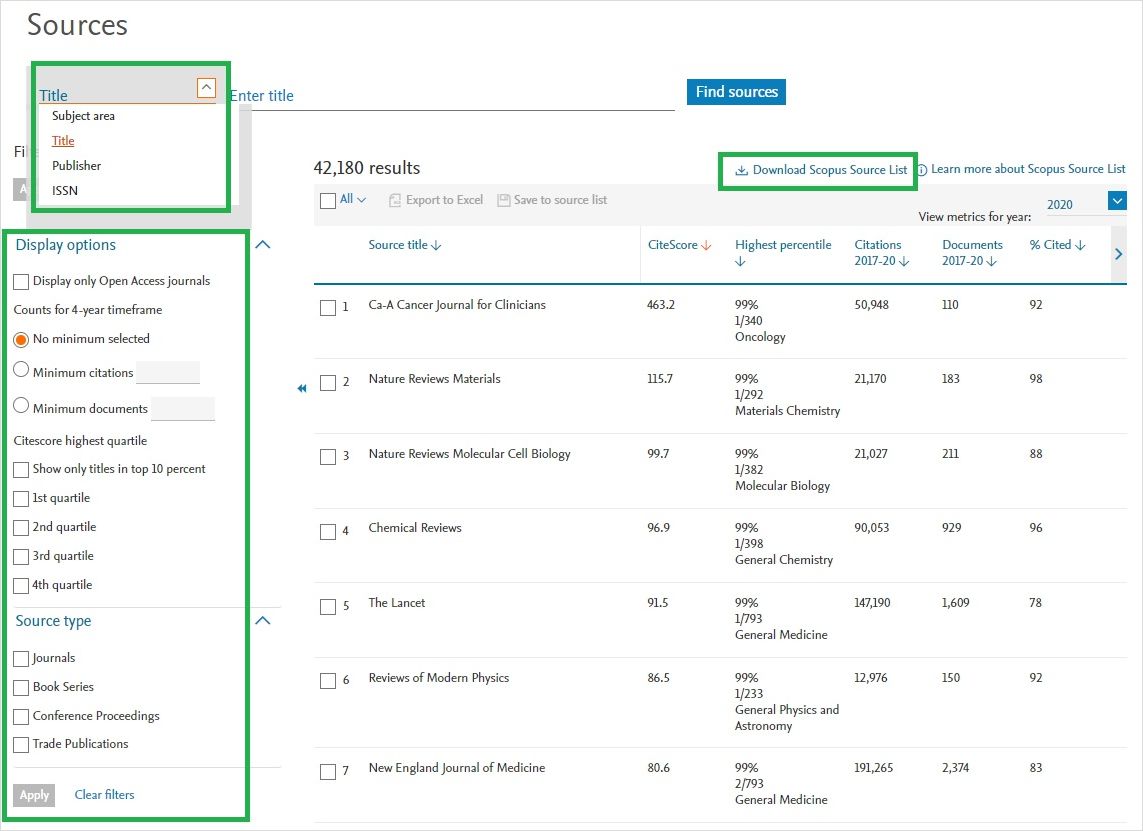Collapse the Source type section
1143x831 pixels.
pyautogui.click(x=263, y=620)
